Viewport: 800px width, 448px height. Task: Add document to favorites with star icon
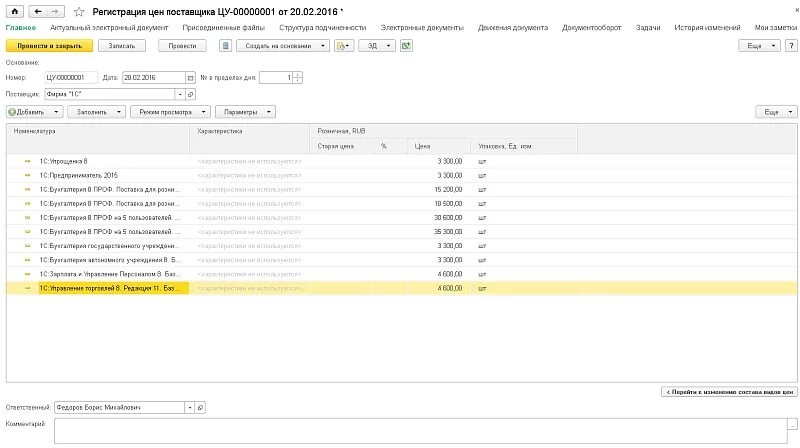[x=79, y=12]
